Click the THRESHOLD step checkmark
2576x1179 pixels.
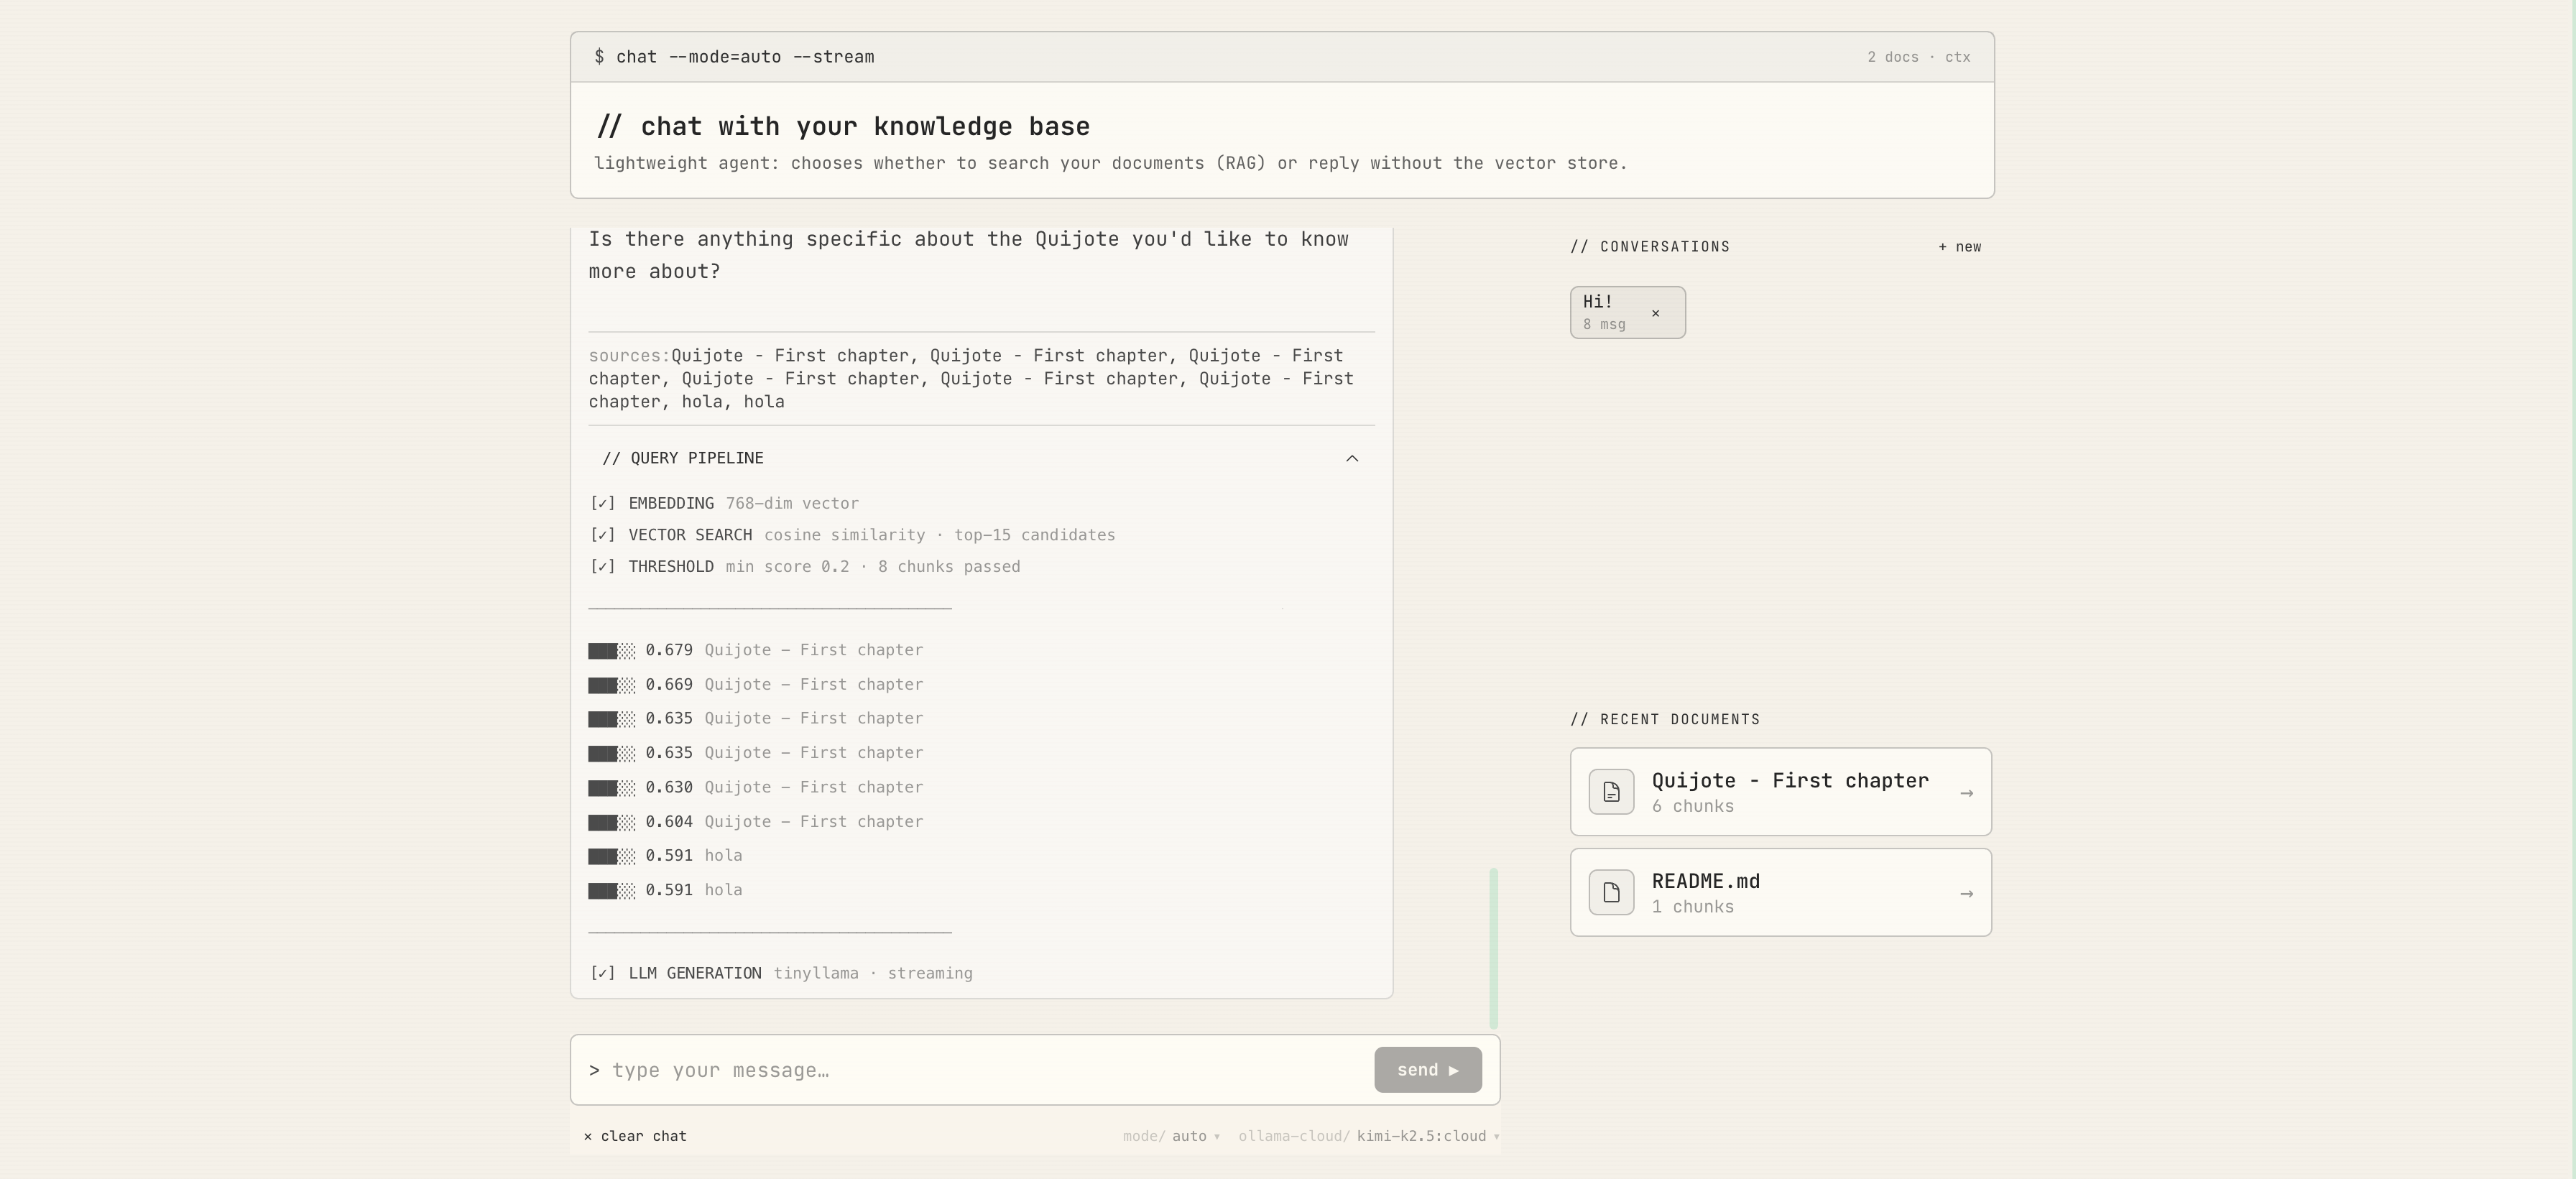tap(603, 567)
